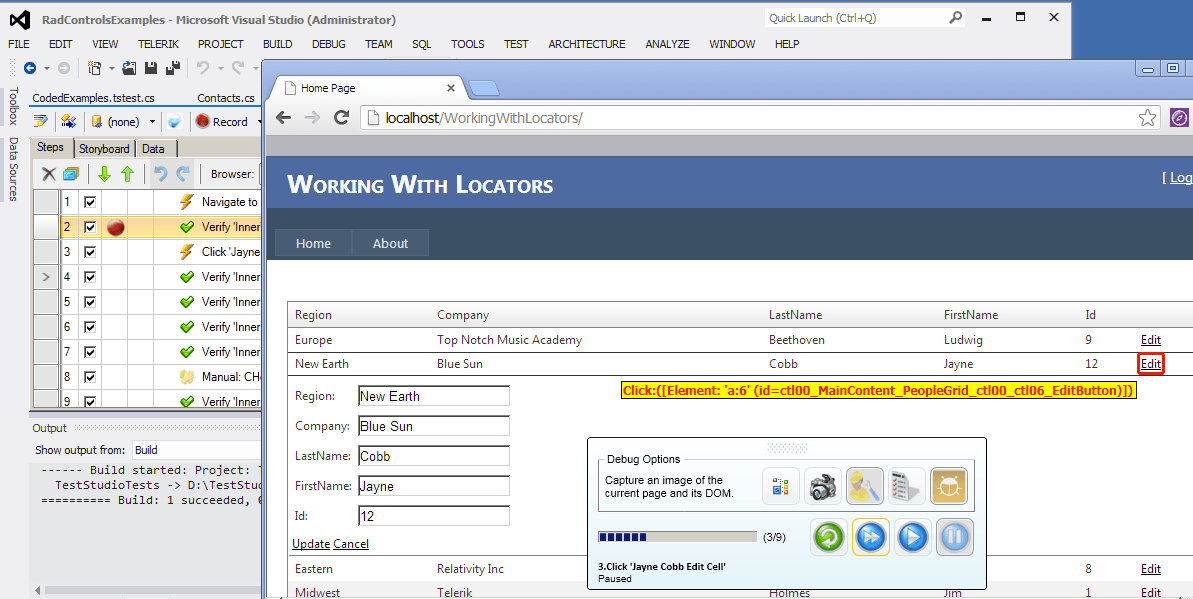Image resolution: width=1193 pixels, height=599 pixels.
Task: Move step down with the green down arrow
Action: click(104, 174)
